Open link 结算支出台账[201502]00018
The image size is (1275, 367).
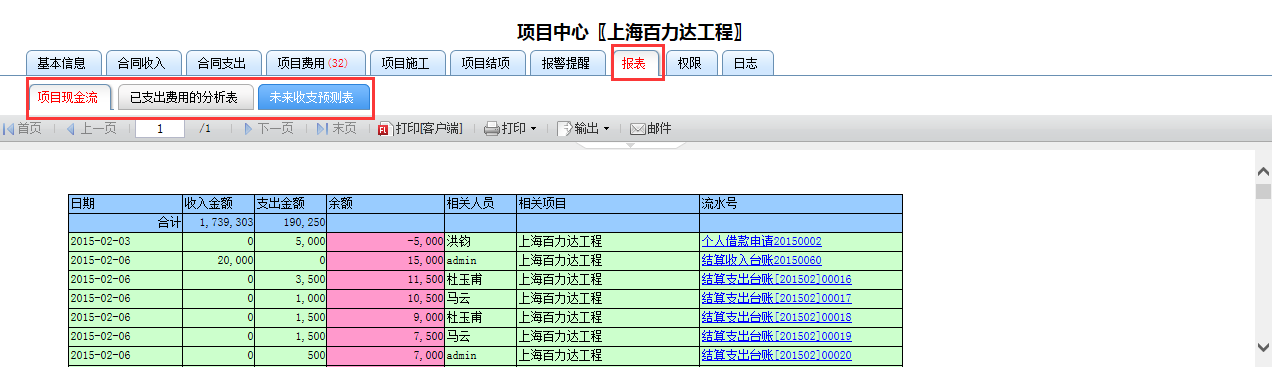776,317
